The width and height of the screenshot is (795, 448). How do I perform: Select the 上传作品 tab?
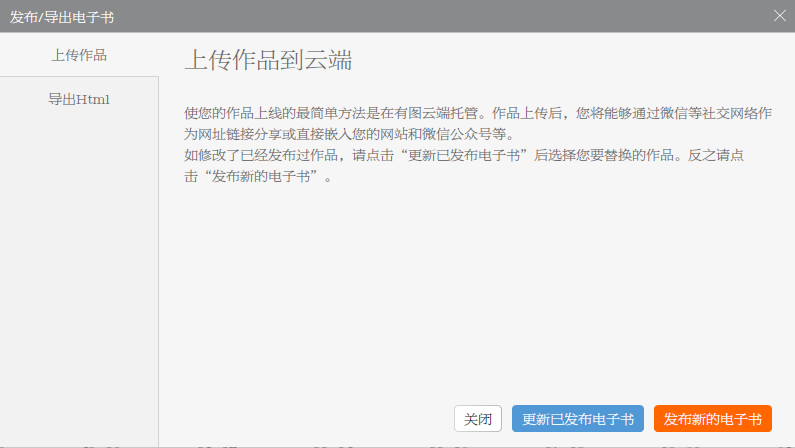pos(79,55)
